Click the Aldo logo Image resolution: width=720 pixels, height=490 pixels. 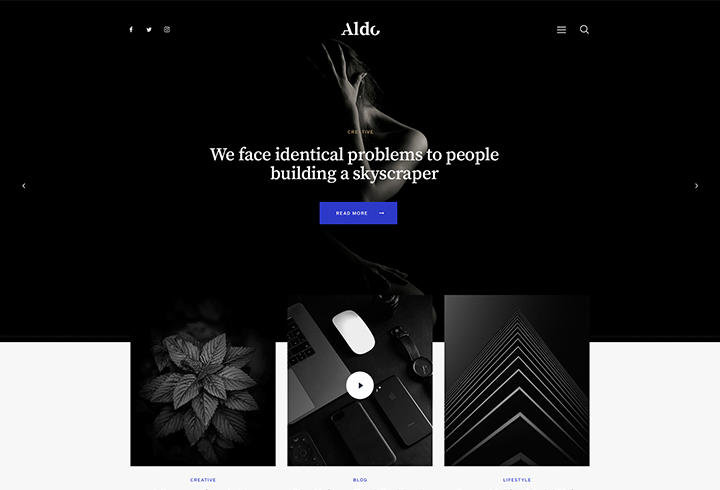click(x=360, y=29)
